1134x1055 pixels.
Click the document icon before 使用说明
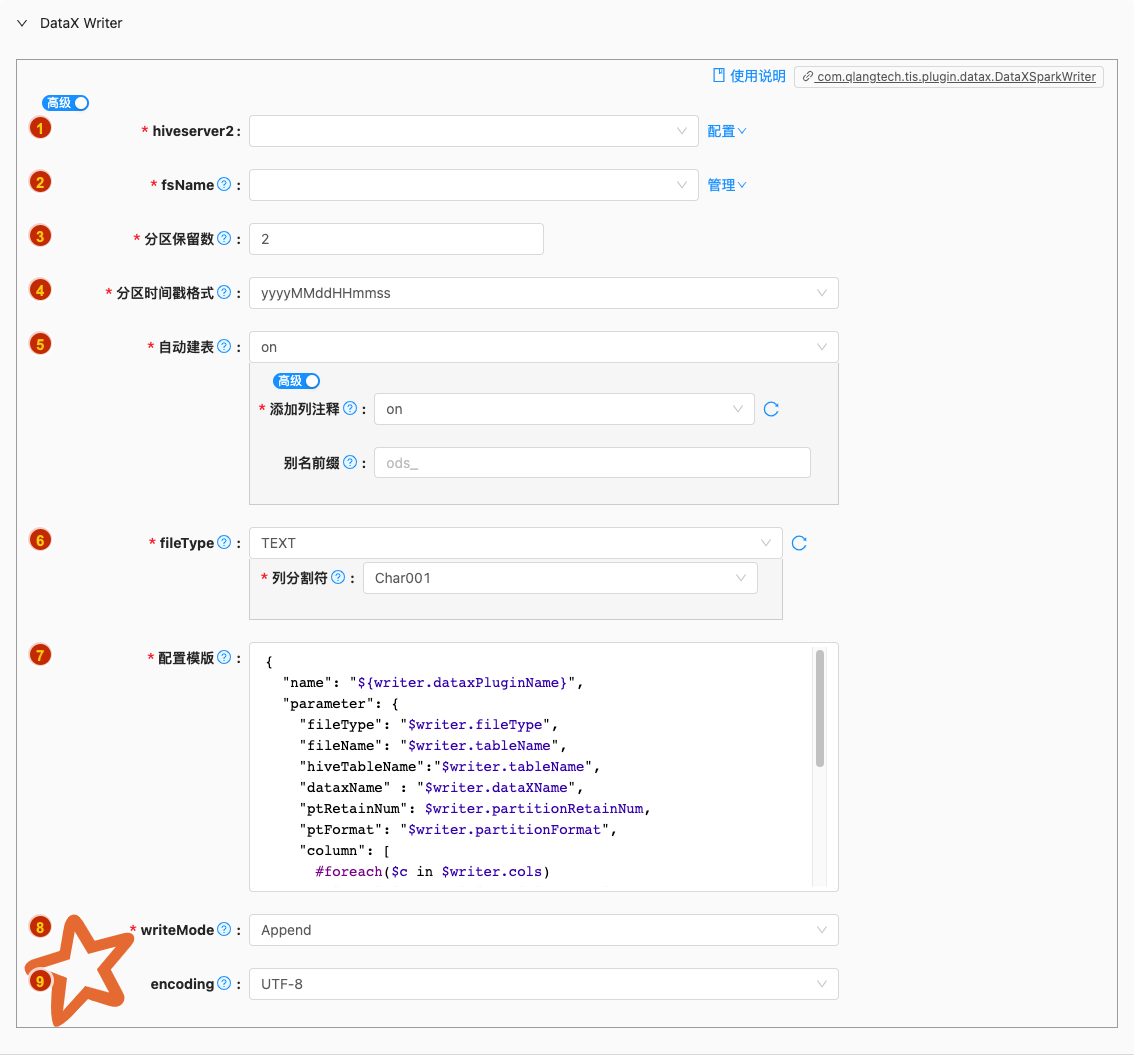point(719,75)
